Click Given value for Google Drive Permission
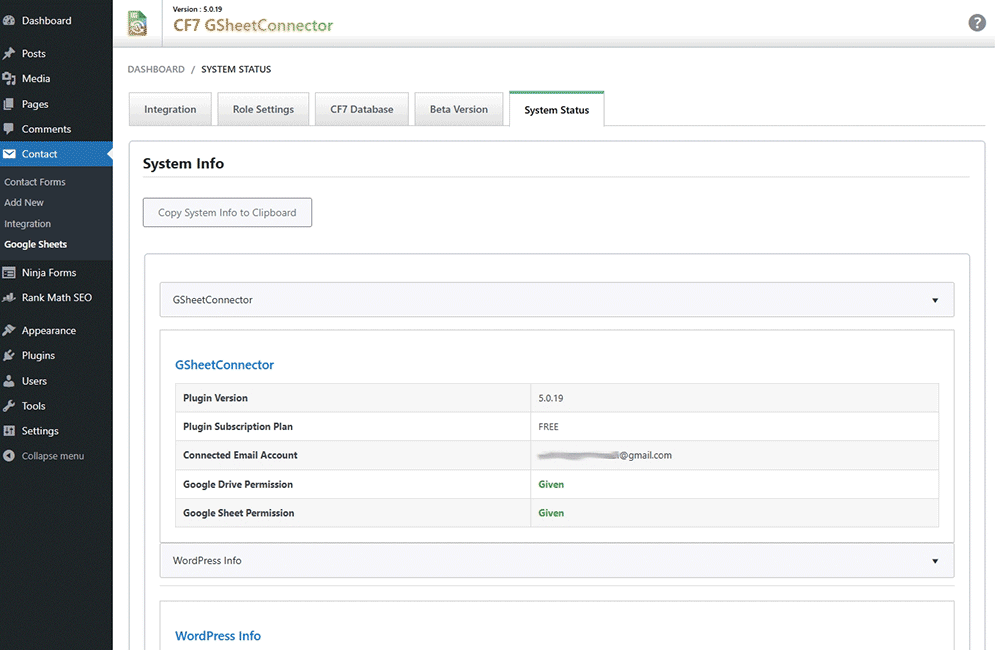The image size is (1000, 650). (551, 484)
